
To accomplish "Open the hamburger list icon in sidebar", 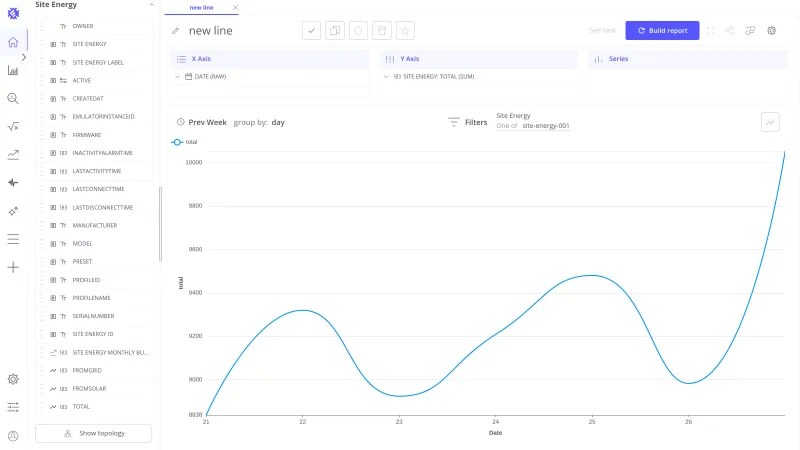I will pyautogui.click(x=13, y=239).
